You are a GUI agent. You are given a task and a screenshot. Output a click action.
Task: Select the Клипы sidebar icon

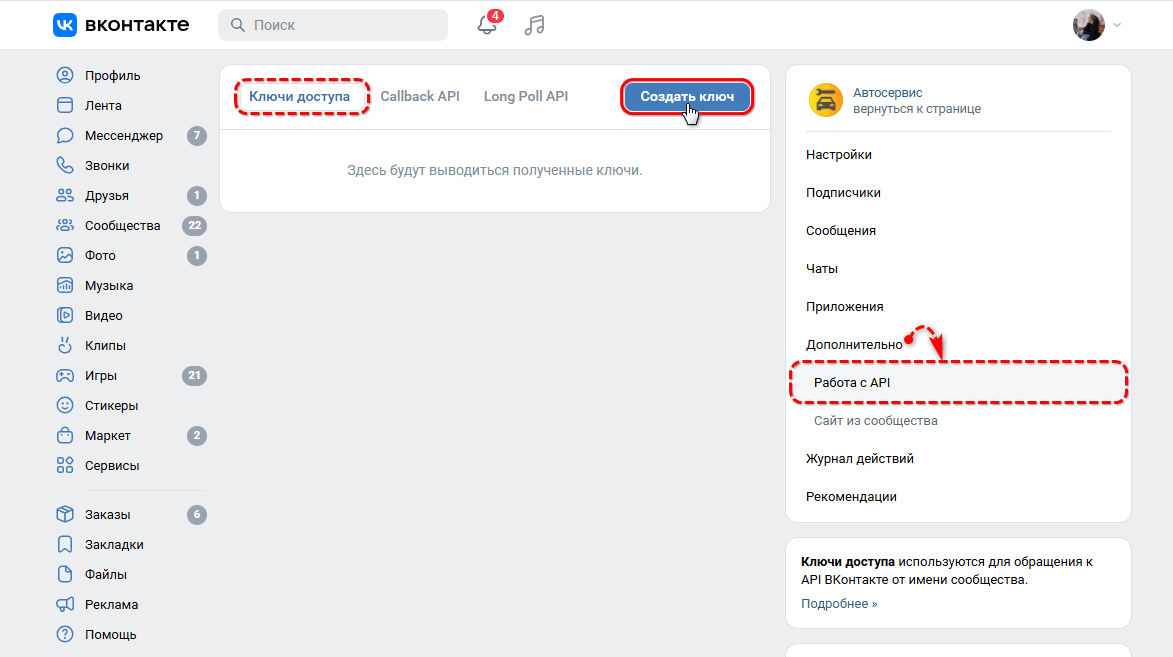(65, 345)
